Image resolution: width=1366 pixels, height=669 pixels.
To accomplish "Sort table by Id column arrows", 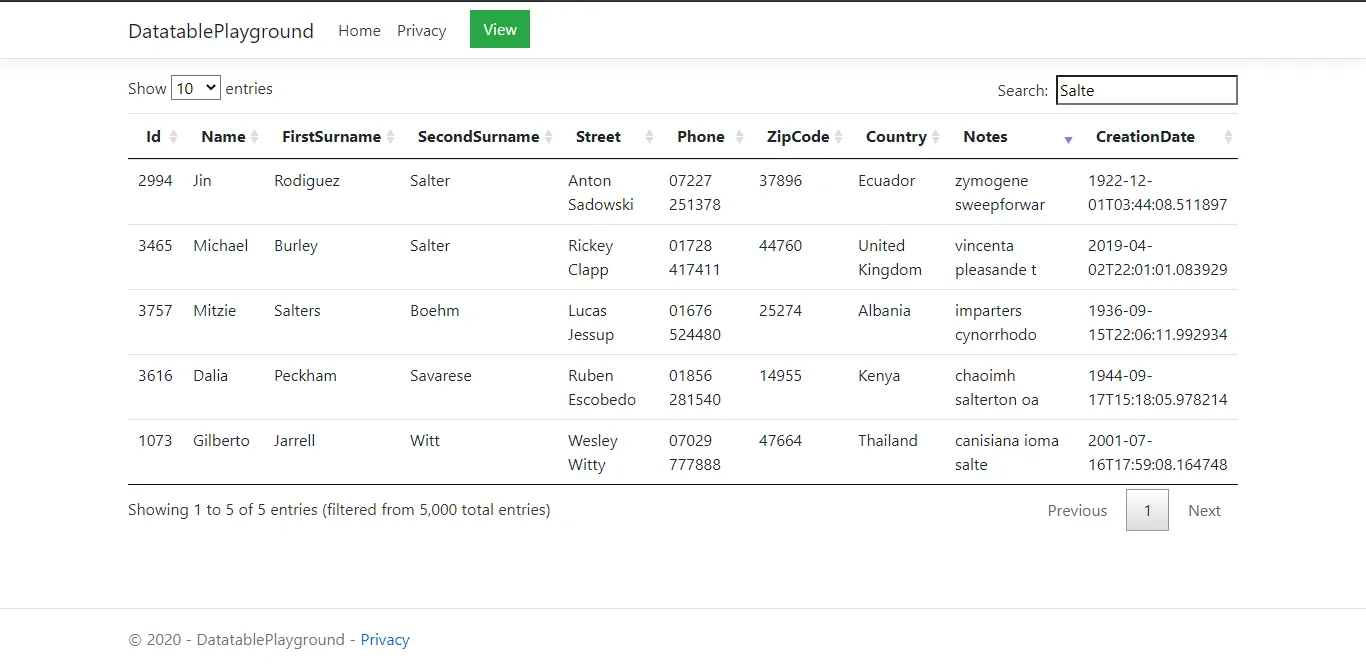I will (173, 137).
